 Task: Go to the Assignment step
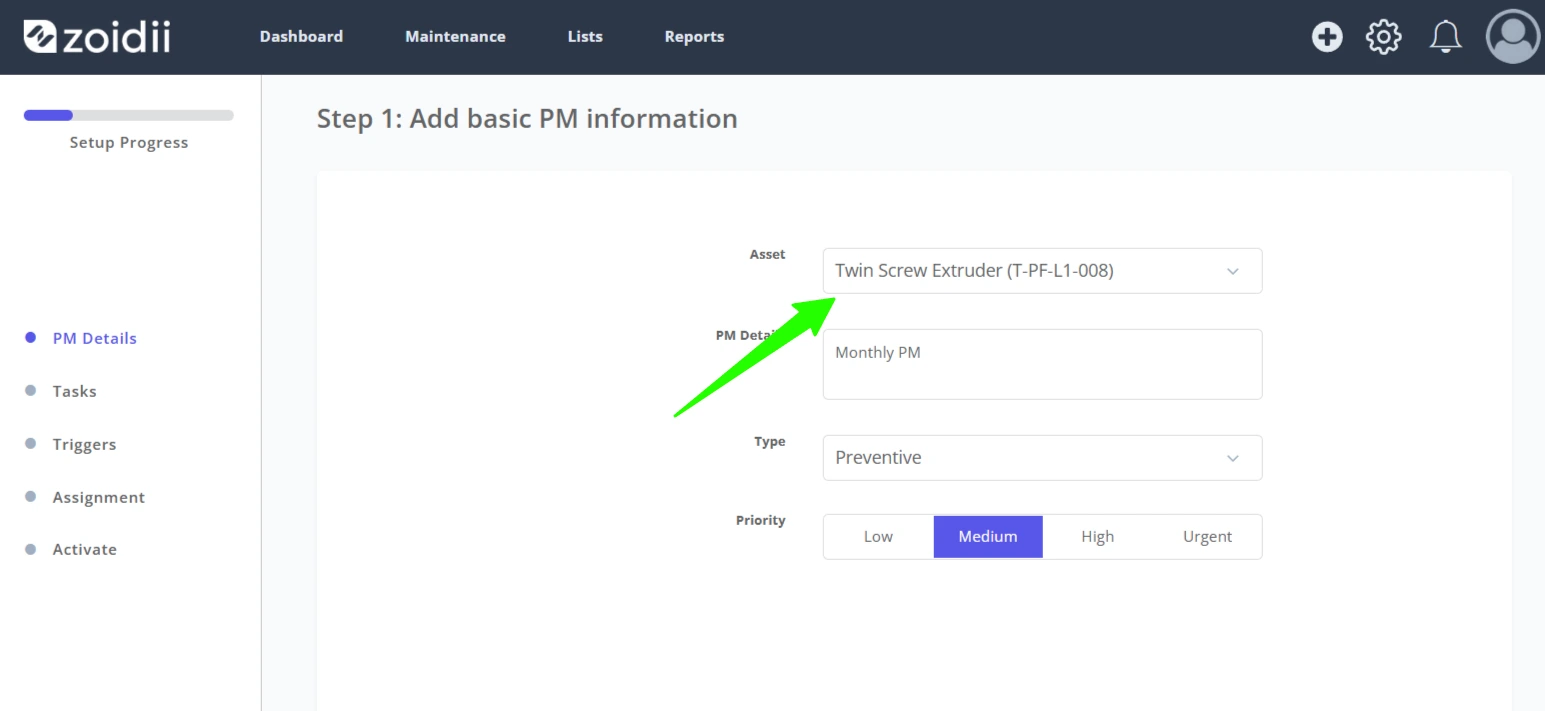point(98,497)
